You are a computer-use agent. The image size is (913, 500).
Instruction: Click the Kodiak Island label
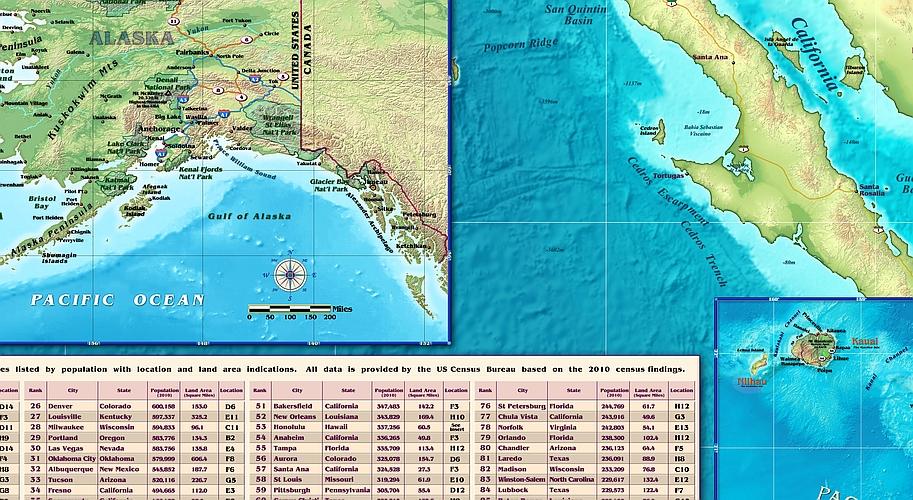point(135,211)
